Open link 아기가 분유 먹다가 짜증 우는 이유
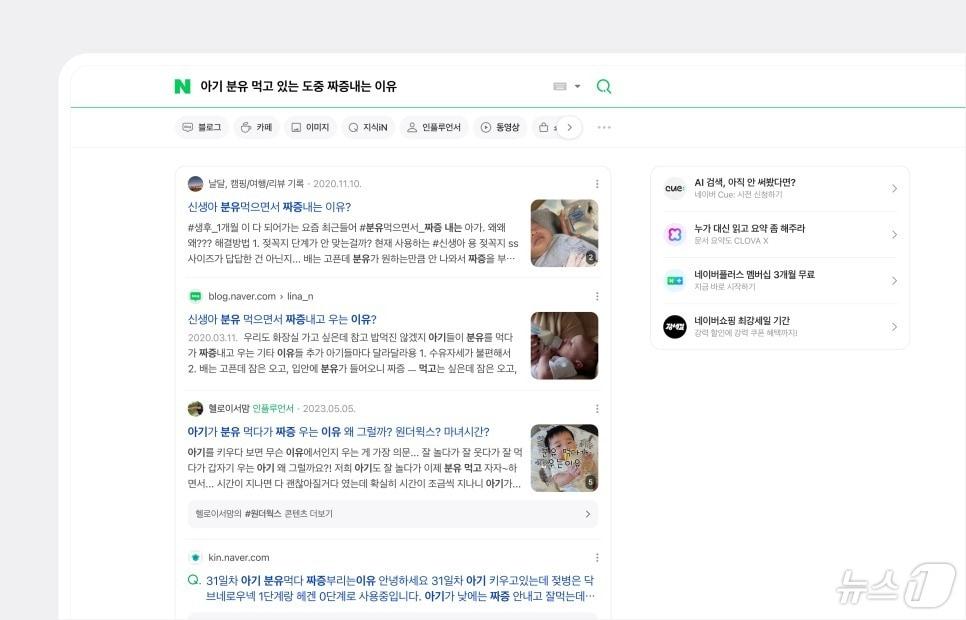Screen dimensions: 966x620 pos(338,432)
